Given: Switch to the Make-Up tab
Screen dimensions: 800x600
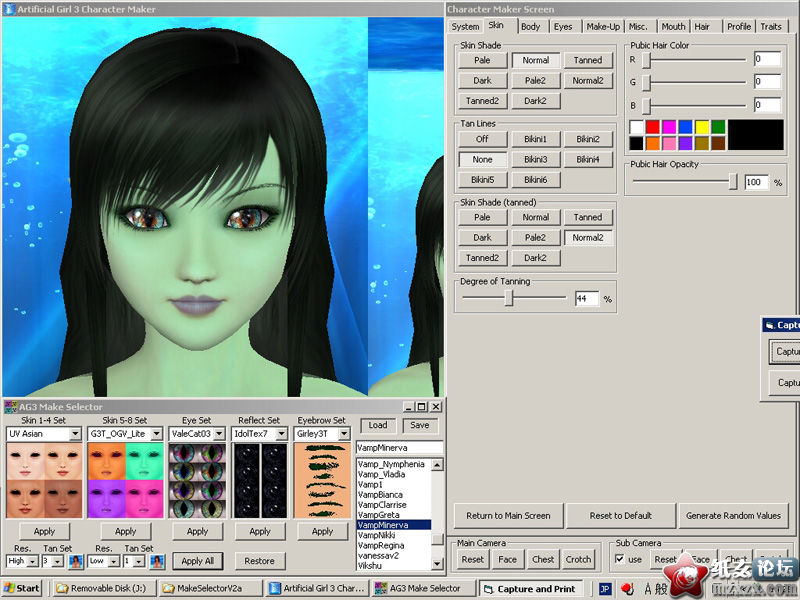Looking at the screenshot, I should [602, 26].
